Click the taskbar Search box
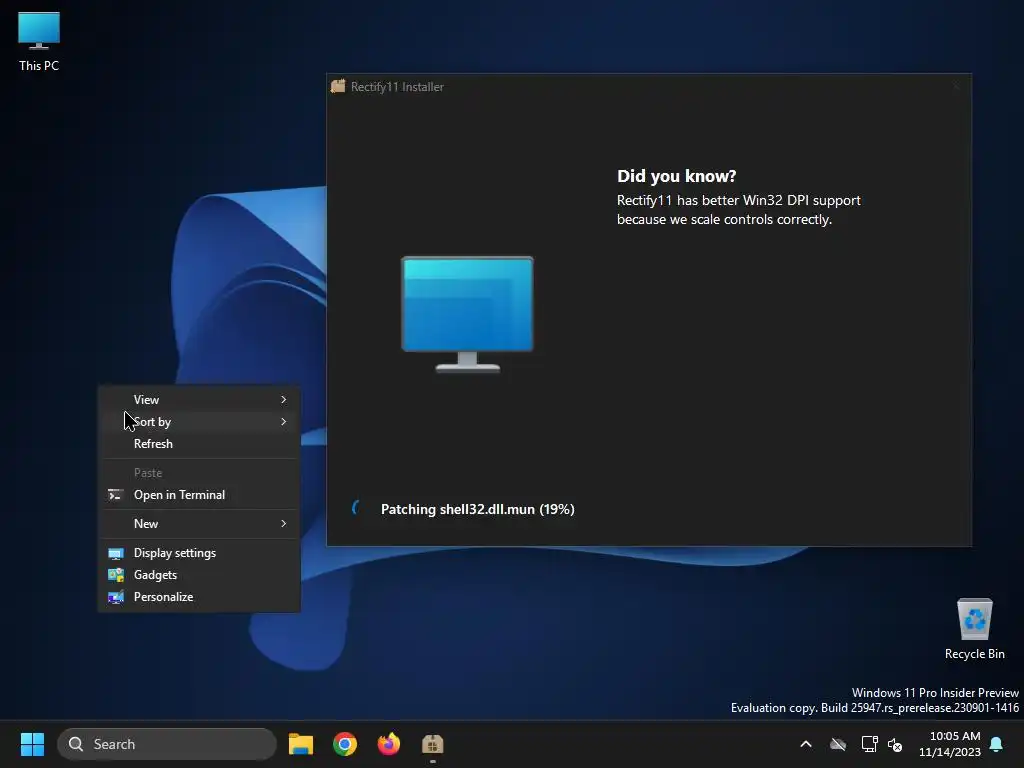 point(167,744)
